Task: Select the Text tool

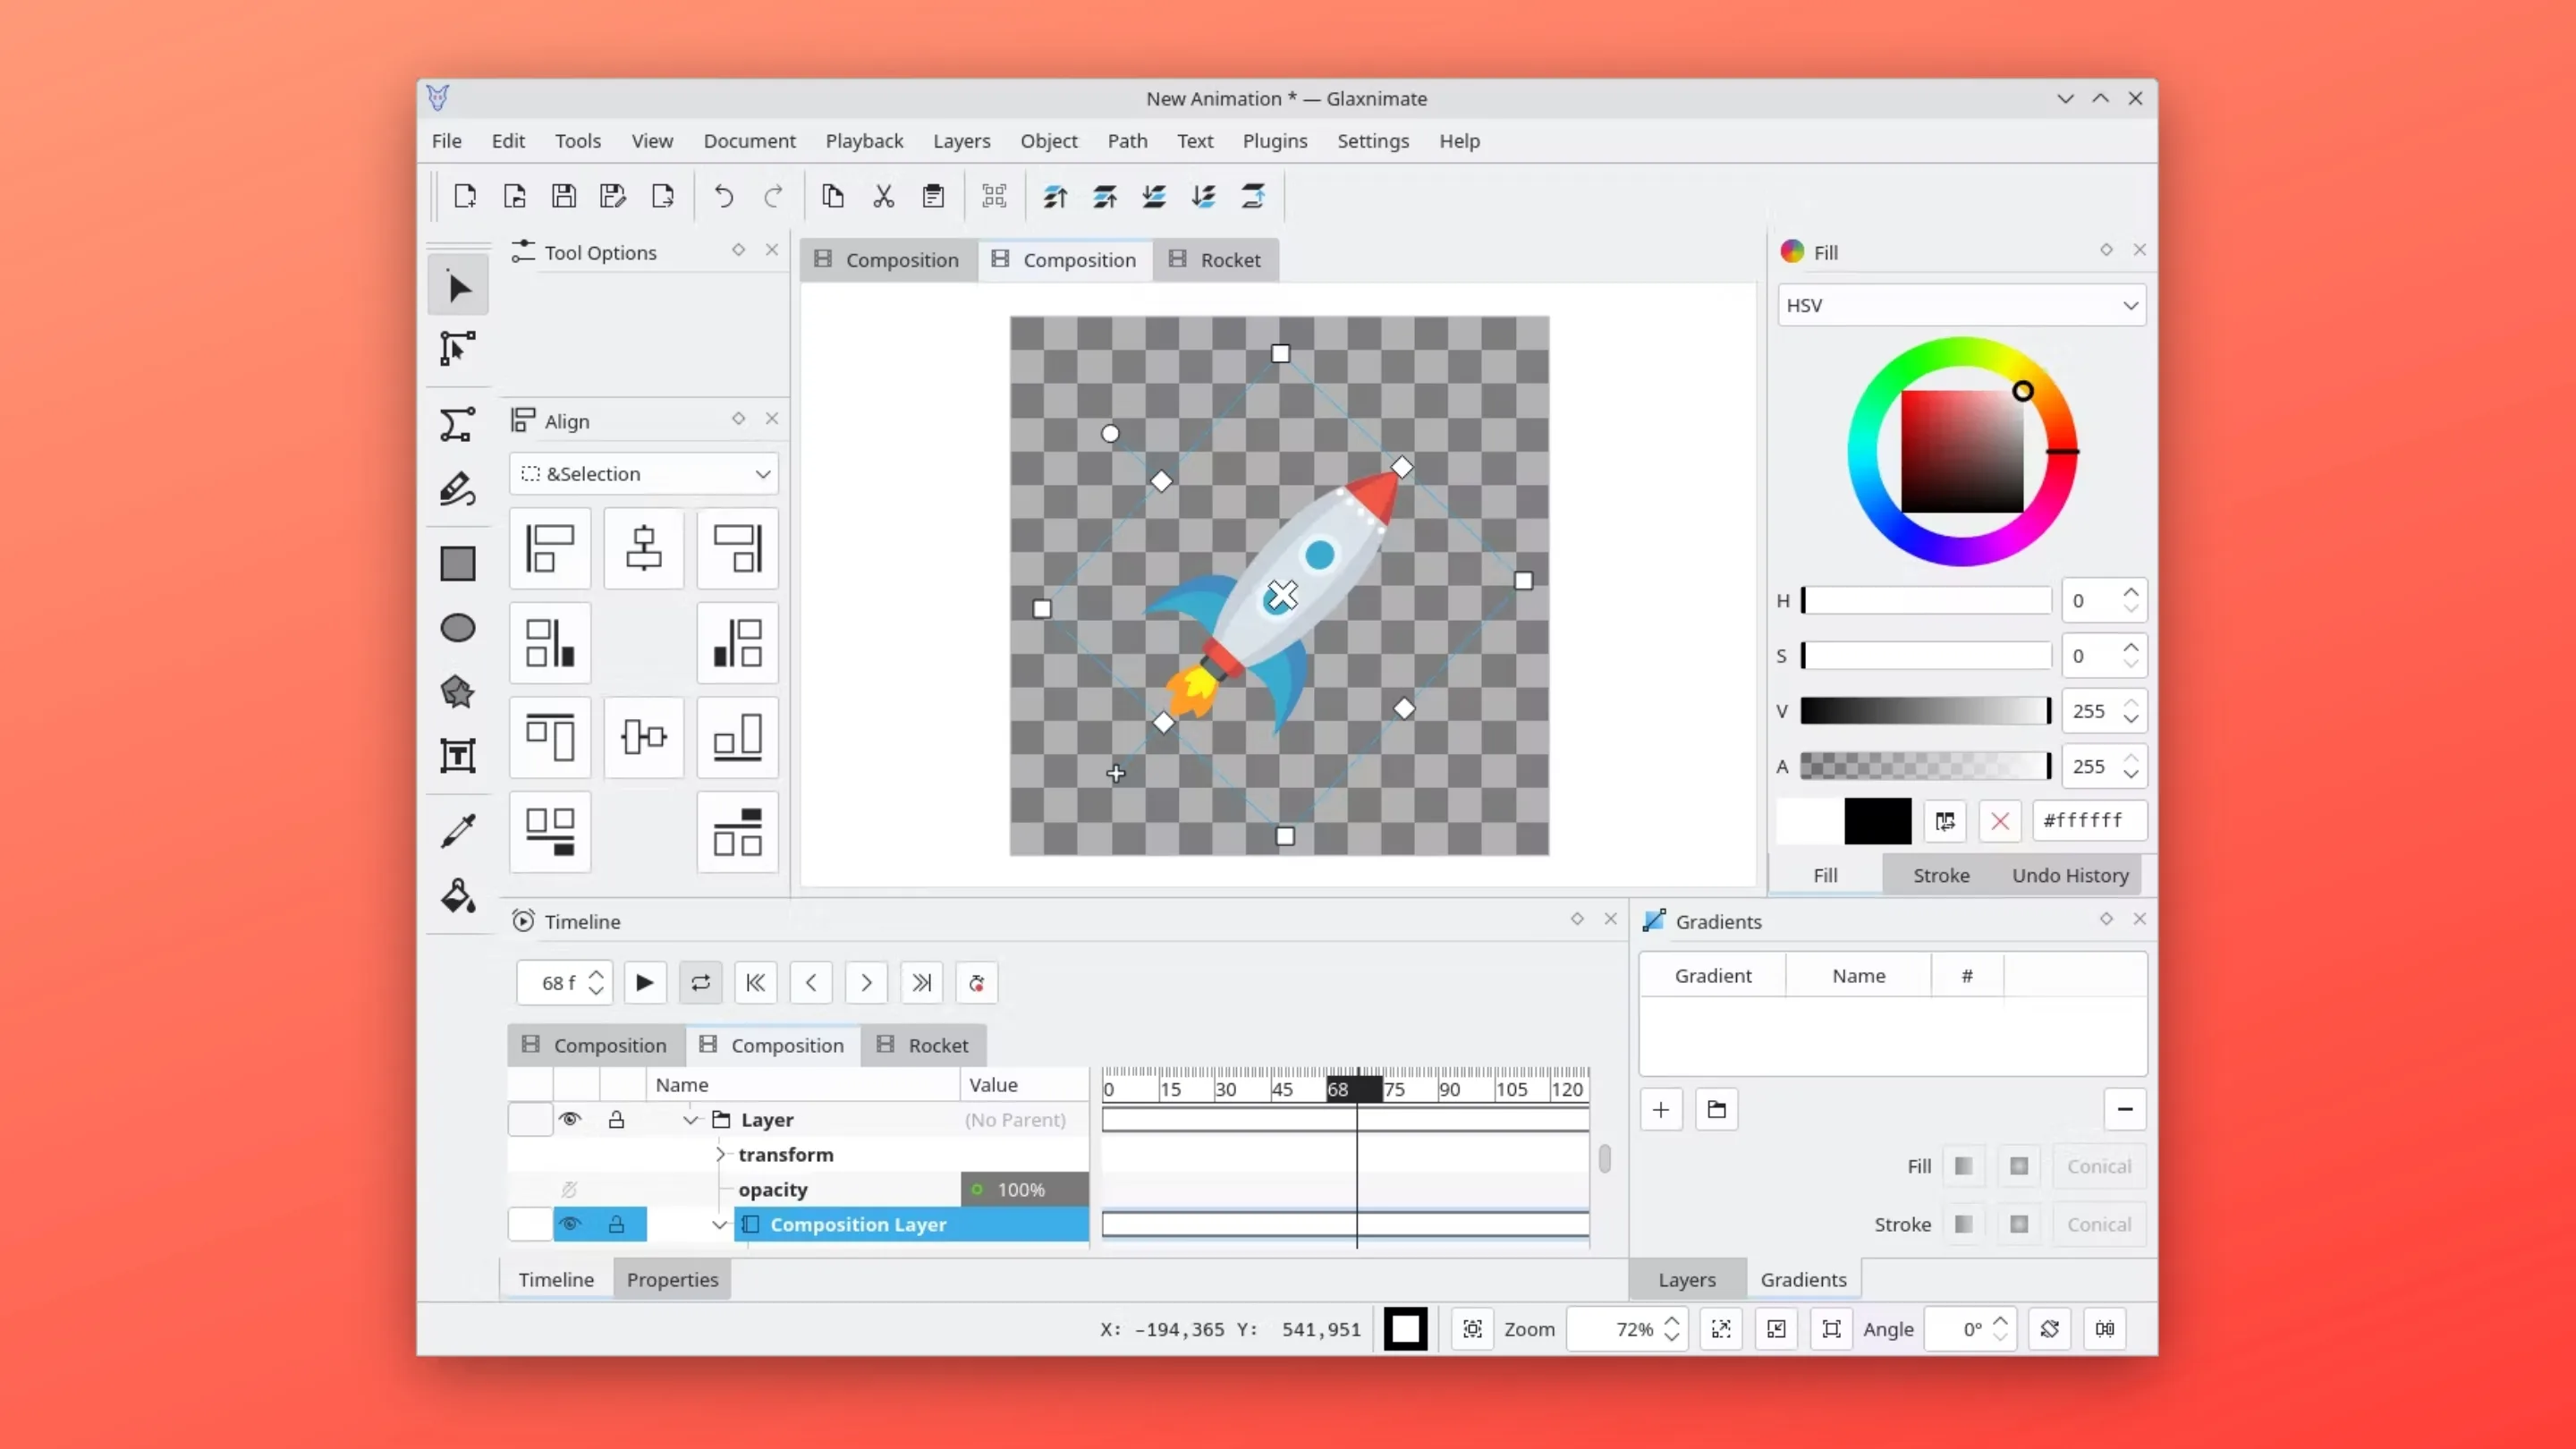Action: (458, 756)
